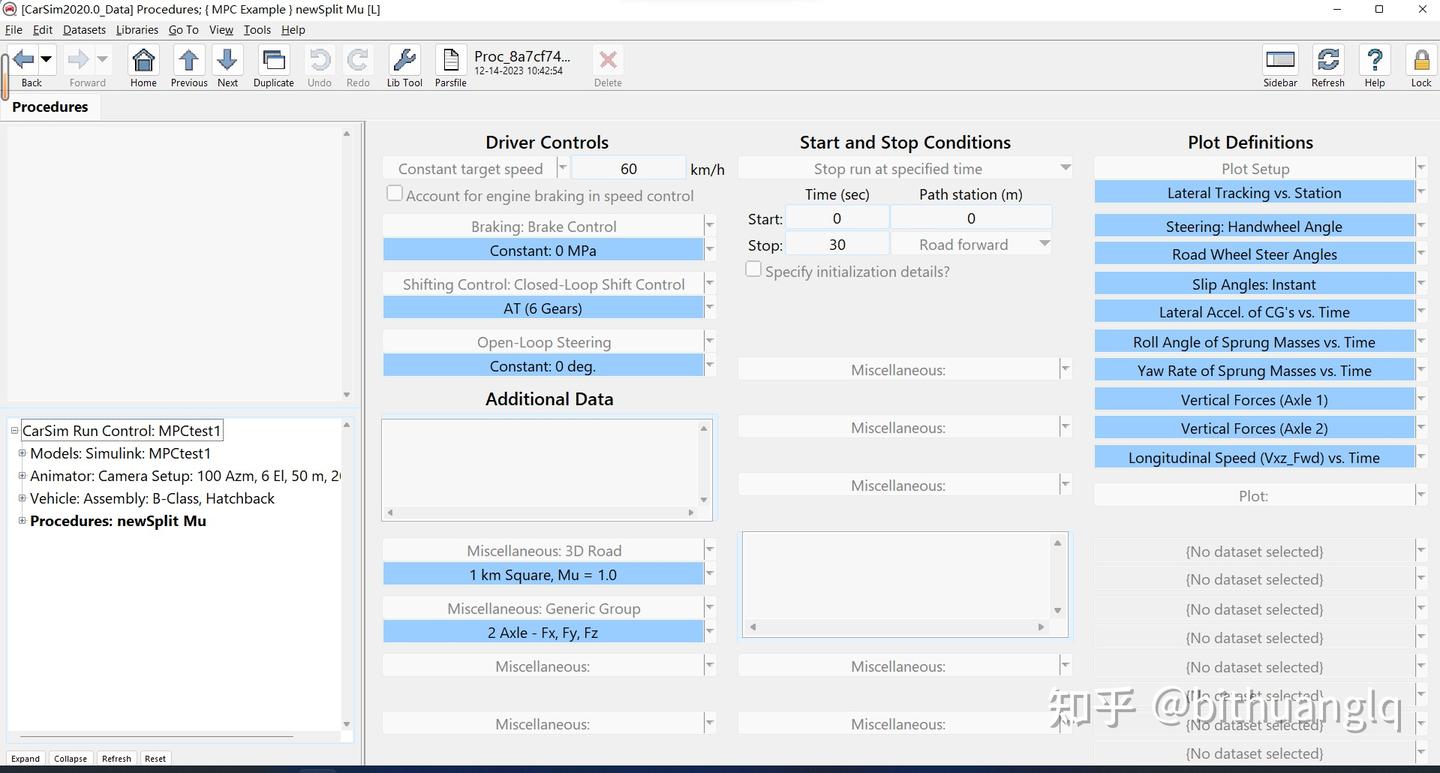Viewport: 1440px width, 773px height.
Task: Click the Next dataset arrow icon
Action: (228, 62)
